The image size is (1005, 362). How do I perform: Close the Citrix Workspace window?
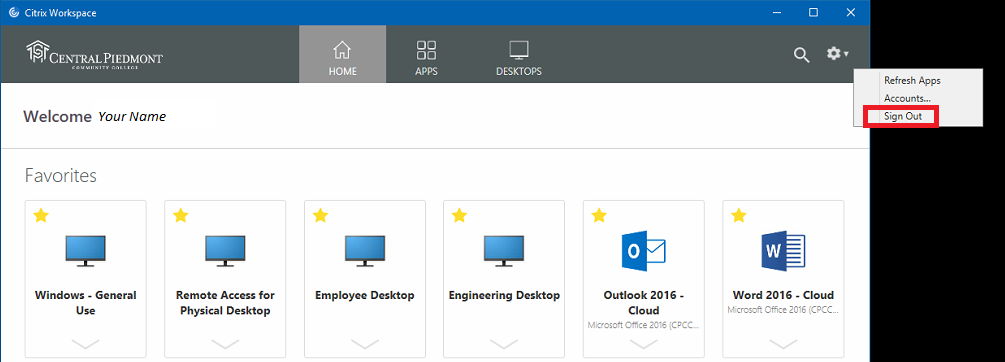point(851,13)
